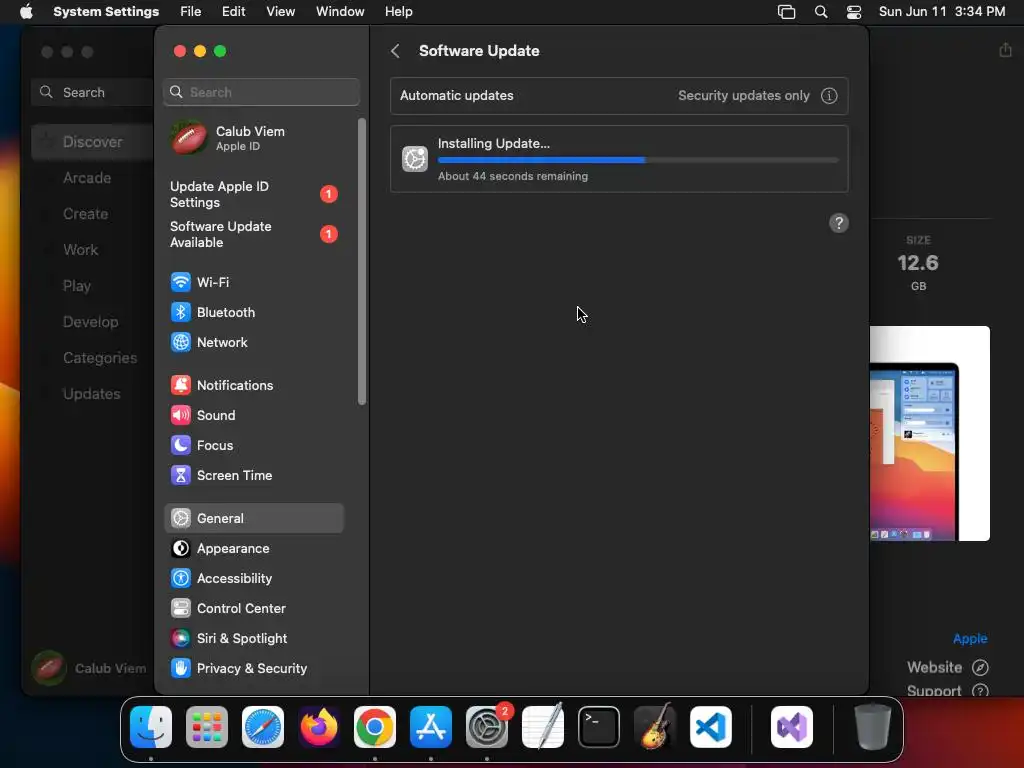This screenshot has height=768, width=1024.
Task: Open Update Apple ID Settings alert
Action: (253, 195)
